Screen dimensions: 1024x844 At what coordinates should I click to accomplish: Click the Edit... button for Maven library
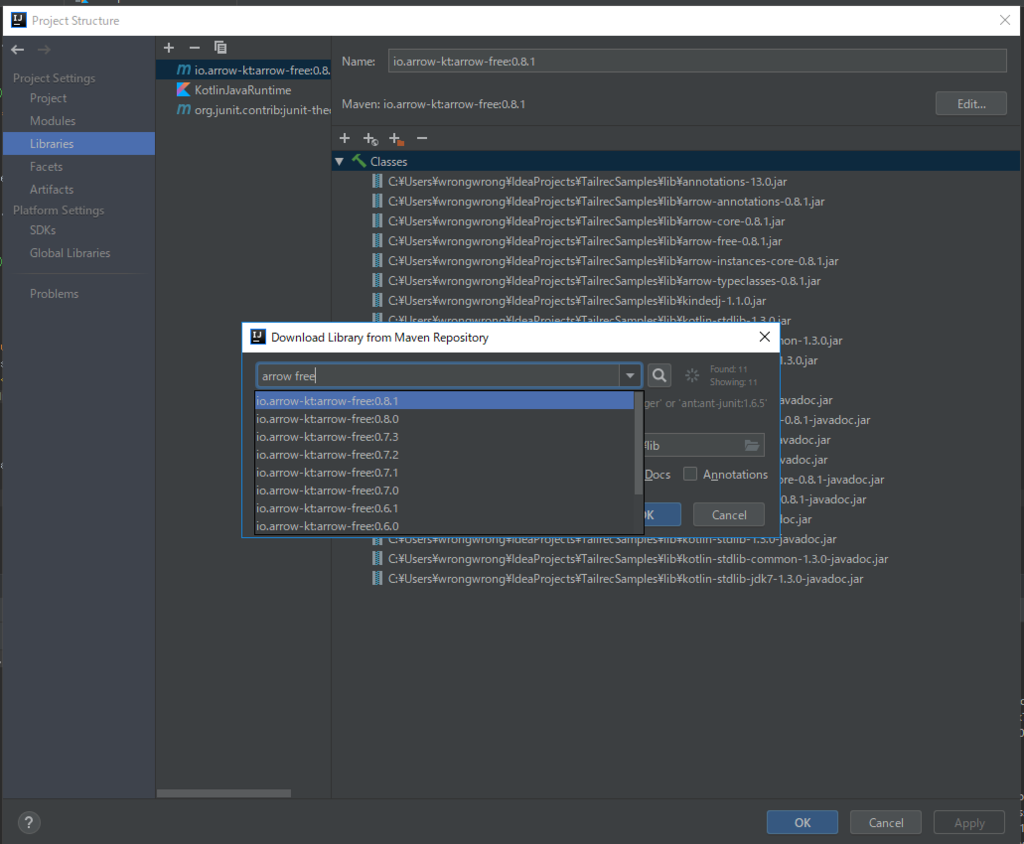coord(970,104)
